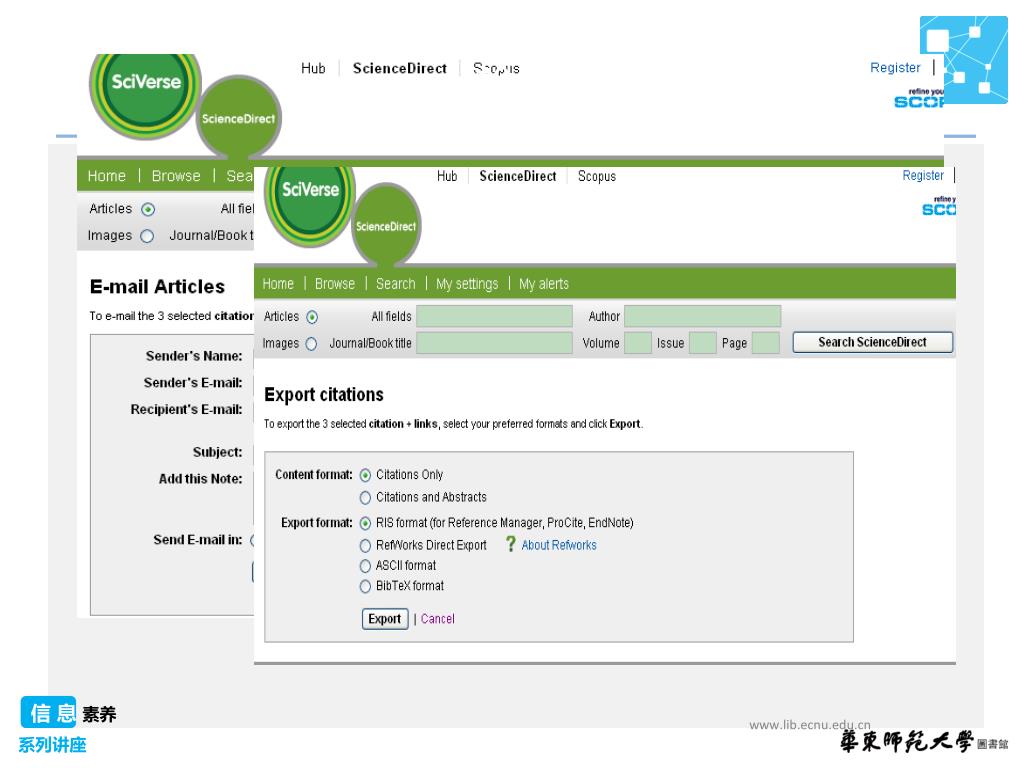Select Citations Only content format
Screen dimensions: 1024x768
tap(365, 475)
